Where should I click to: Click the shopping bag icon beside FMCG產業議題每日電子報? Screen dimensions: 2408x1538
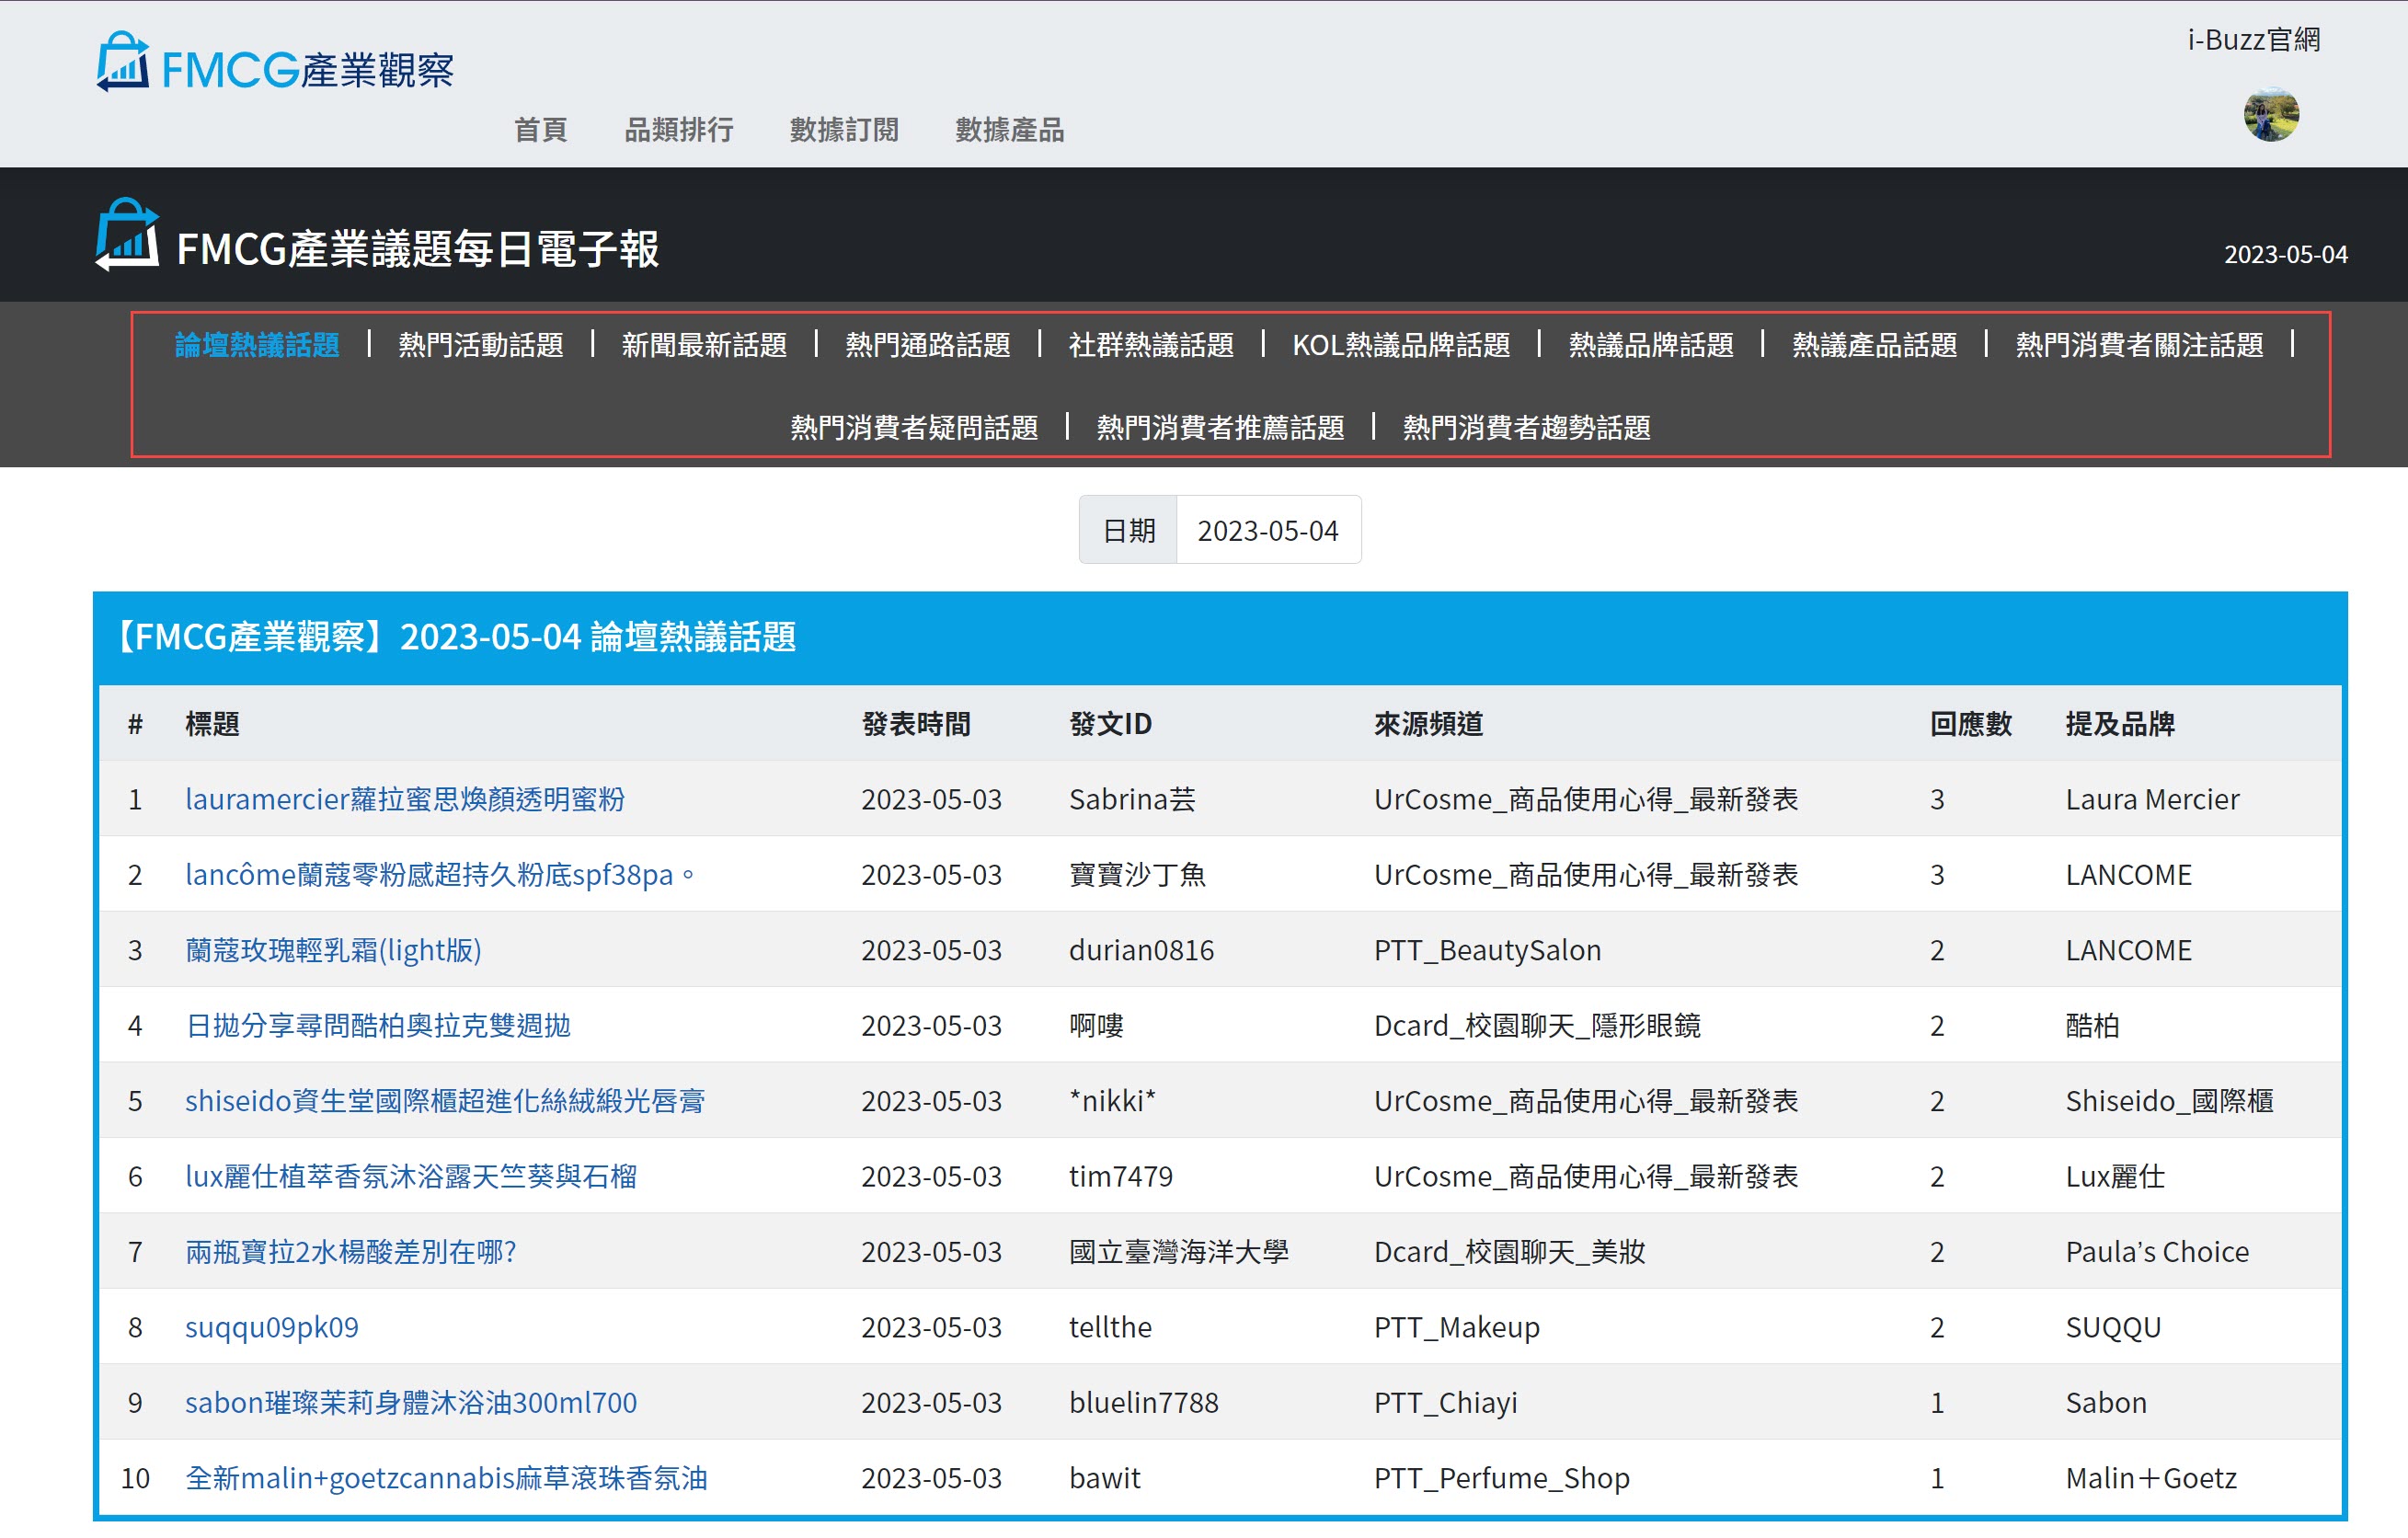127,234
